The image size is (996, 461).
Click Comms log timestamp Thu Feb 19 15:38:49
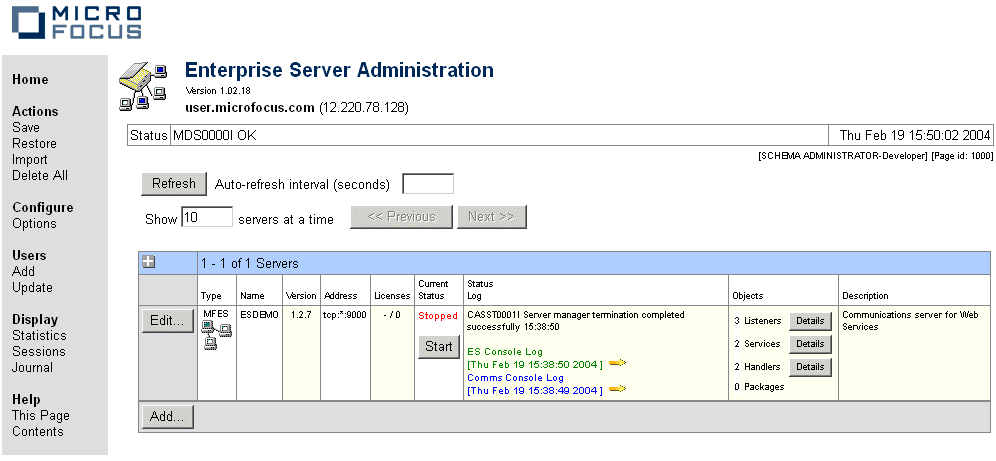coord(535,391)
